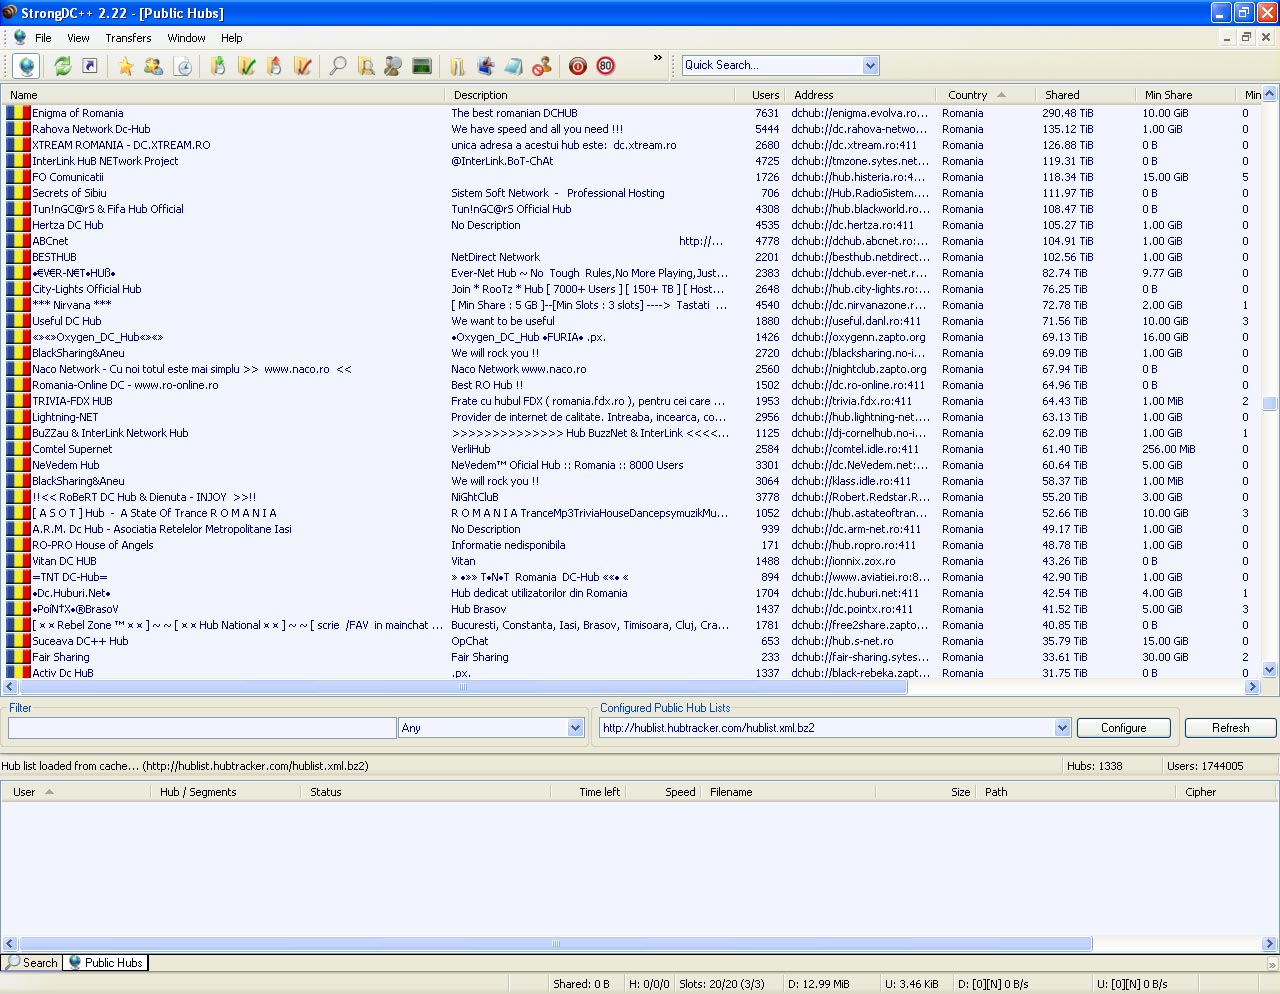Screen dimensions: 1280x994
Task: Click in the Filter text field
Action: [x=202, y=728]
